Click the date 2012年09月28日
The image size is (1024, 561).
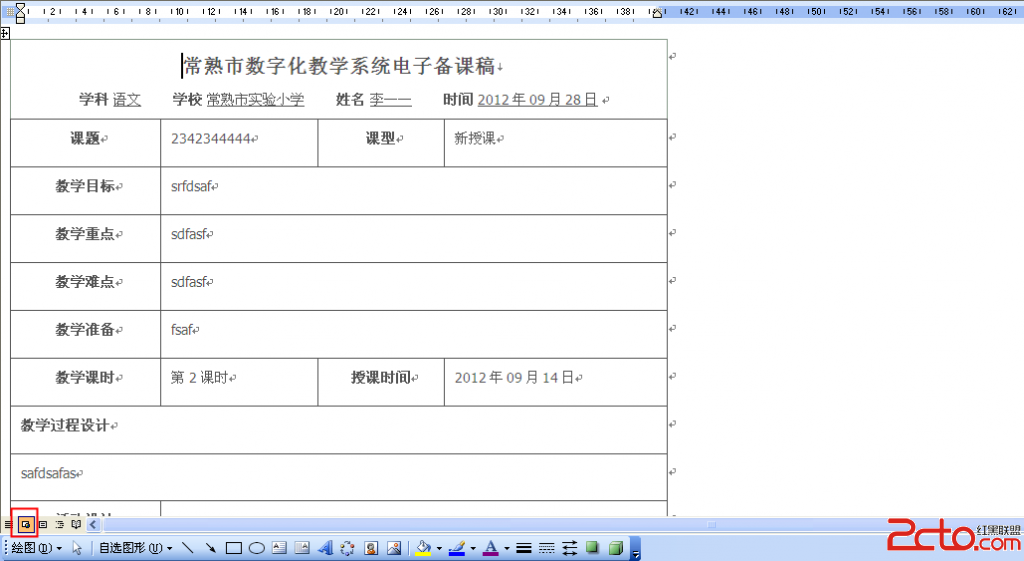537,100
